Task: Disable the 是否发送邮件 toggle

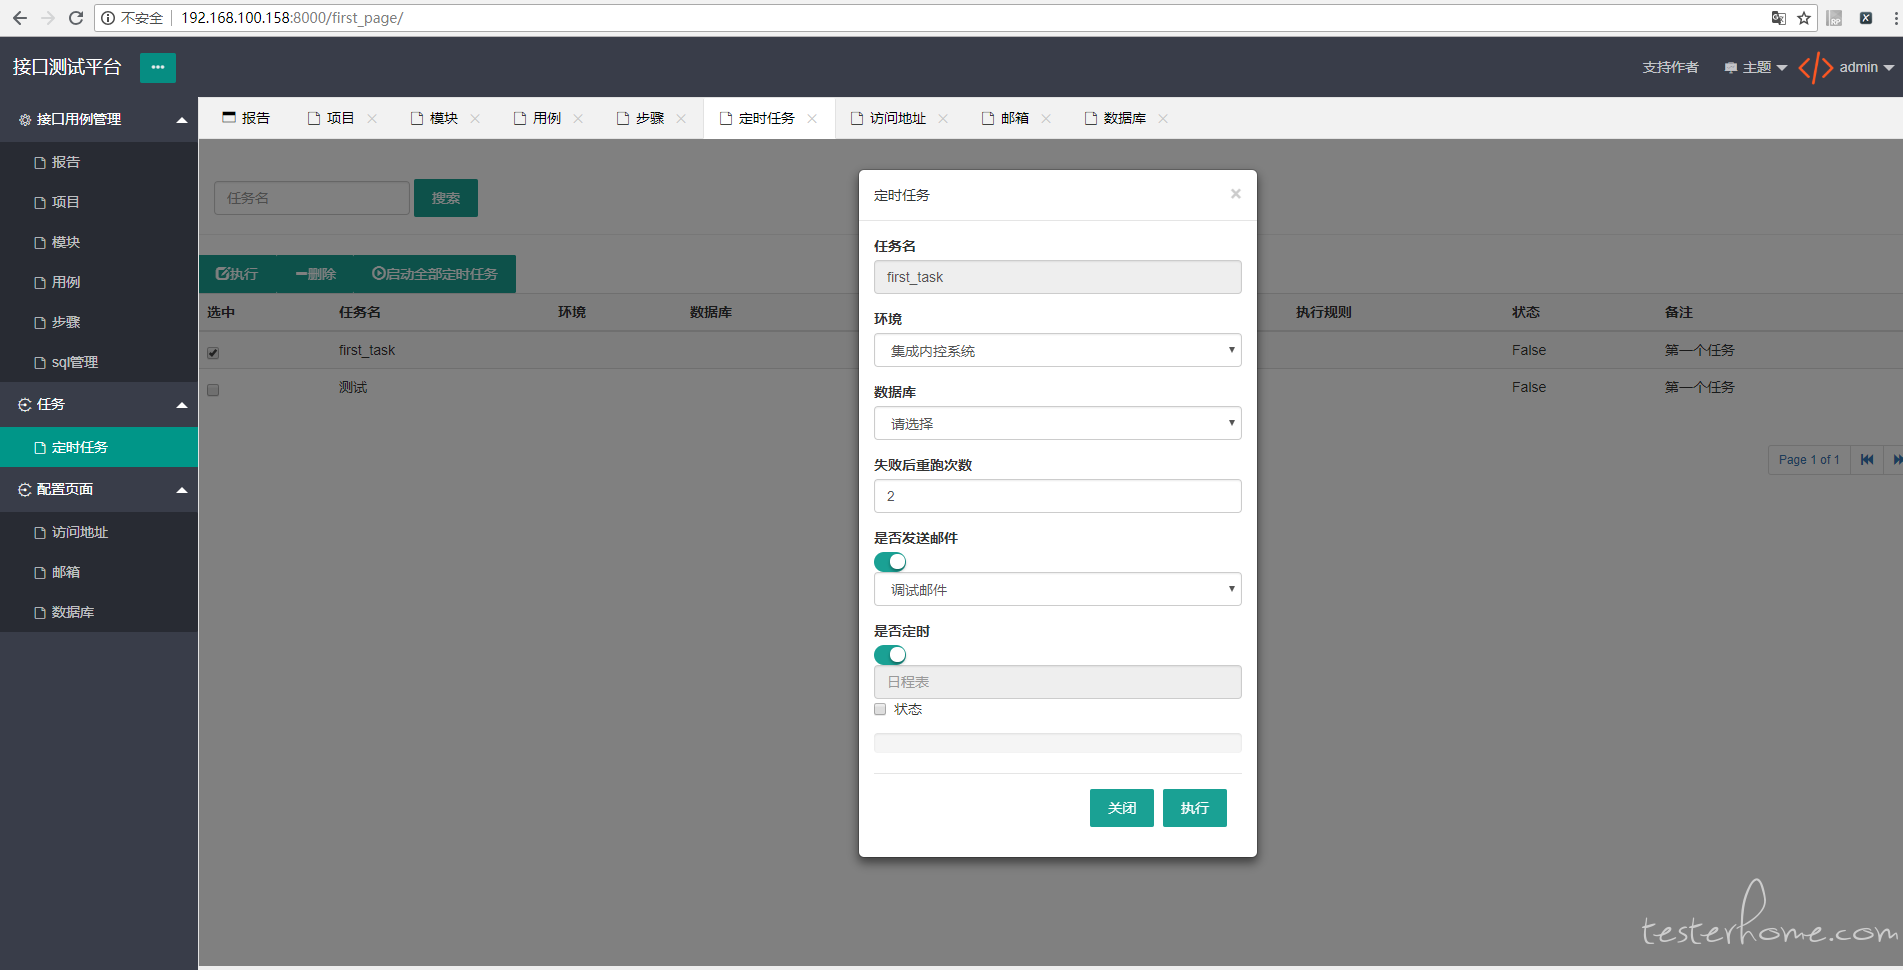Action: 889,561
